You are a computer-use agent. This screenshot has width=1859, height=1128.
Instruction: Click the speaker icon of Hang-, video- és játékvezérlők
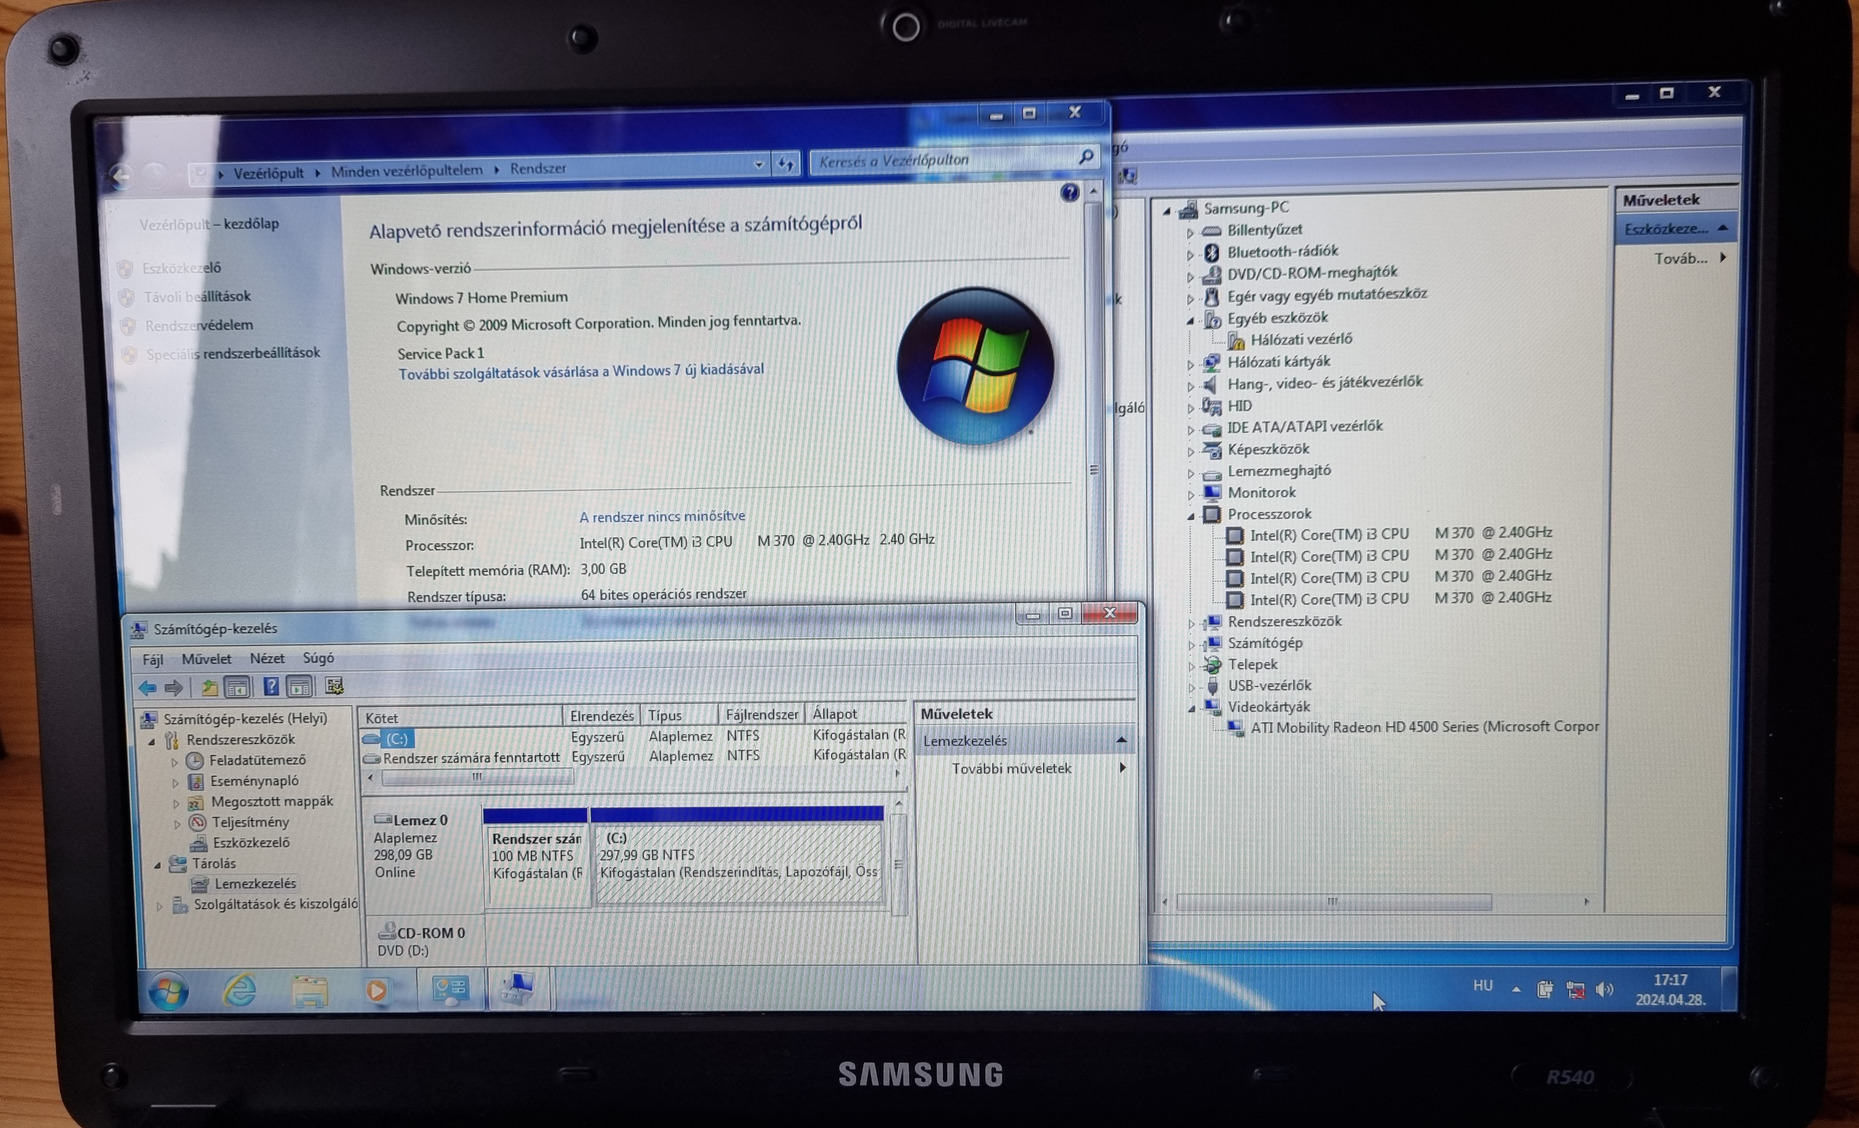pos(1211,383)
